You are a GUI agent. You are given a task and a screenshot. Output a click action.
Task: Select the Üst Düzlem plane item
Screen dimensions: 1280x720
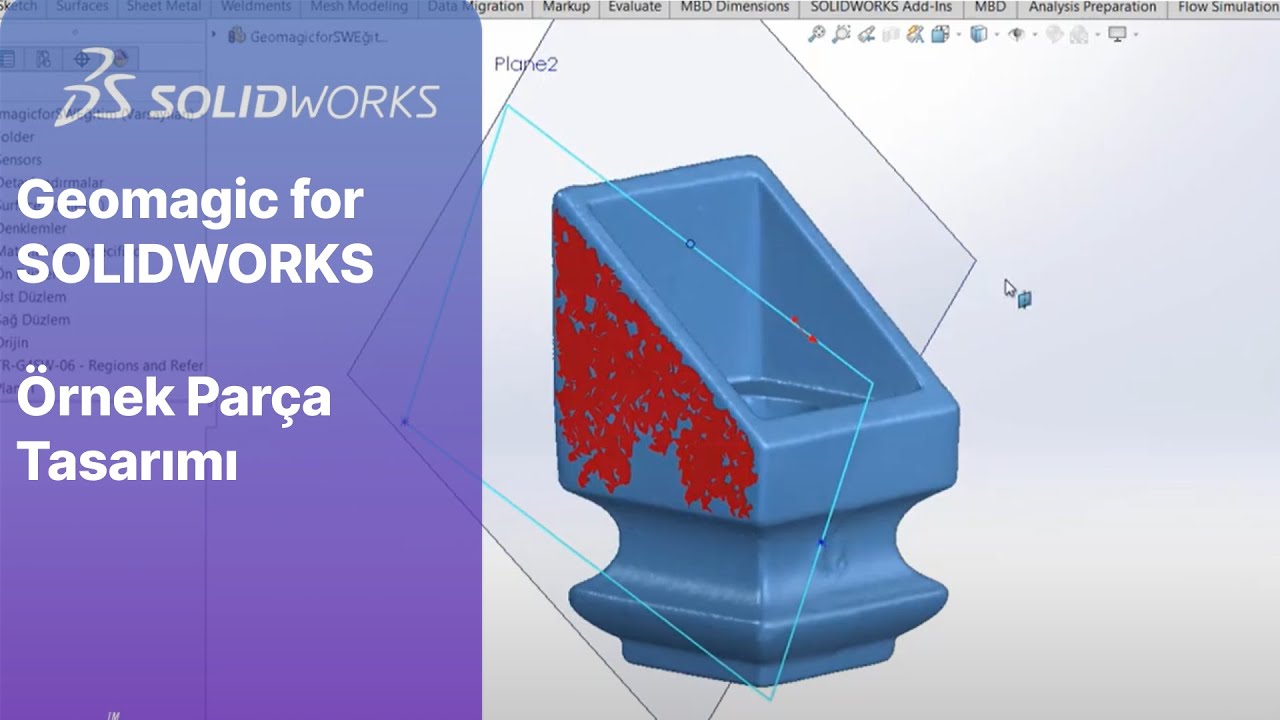coord(33,297)
